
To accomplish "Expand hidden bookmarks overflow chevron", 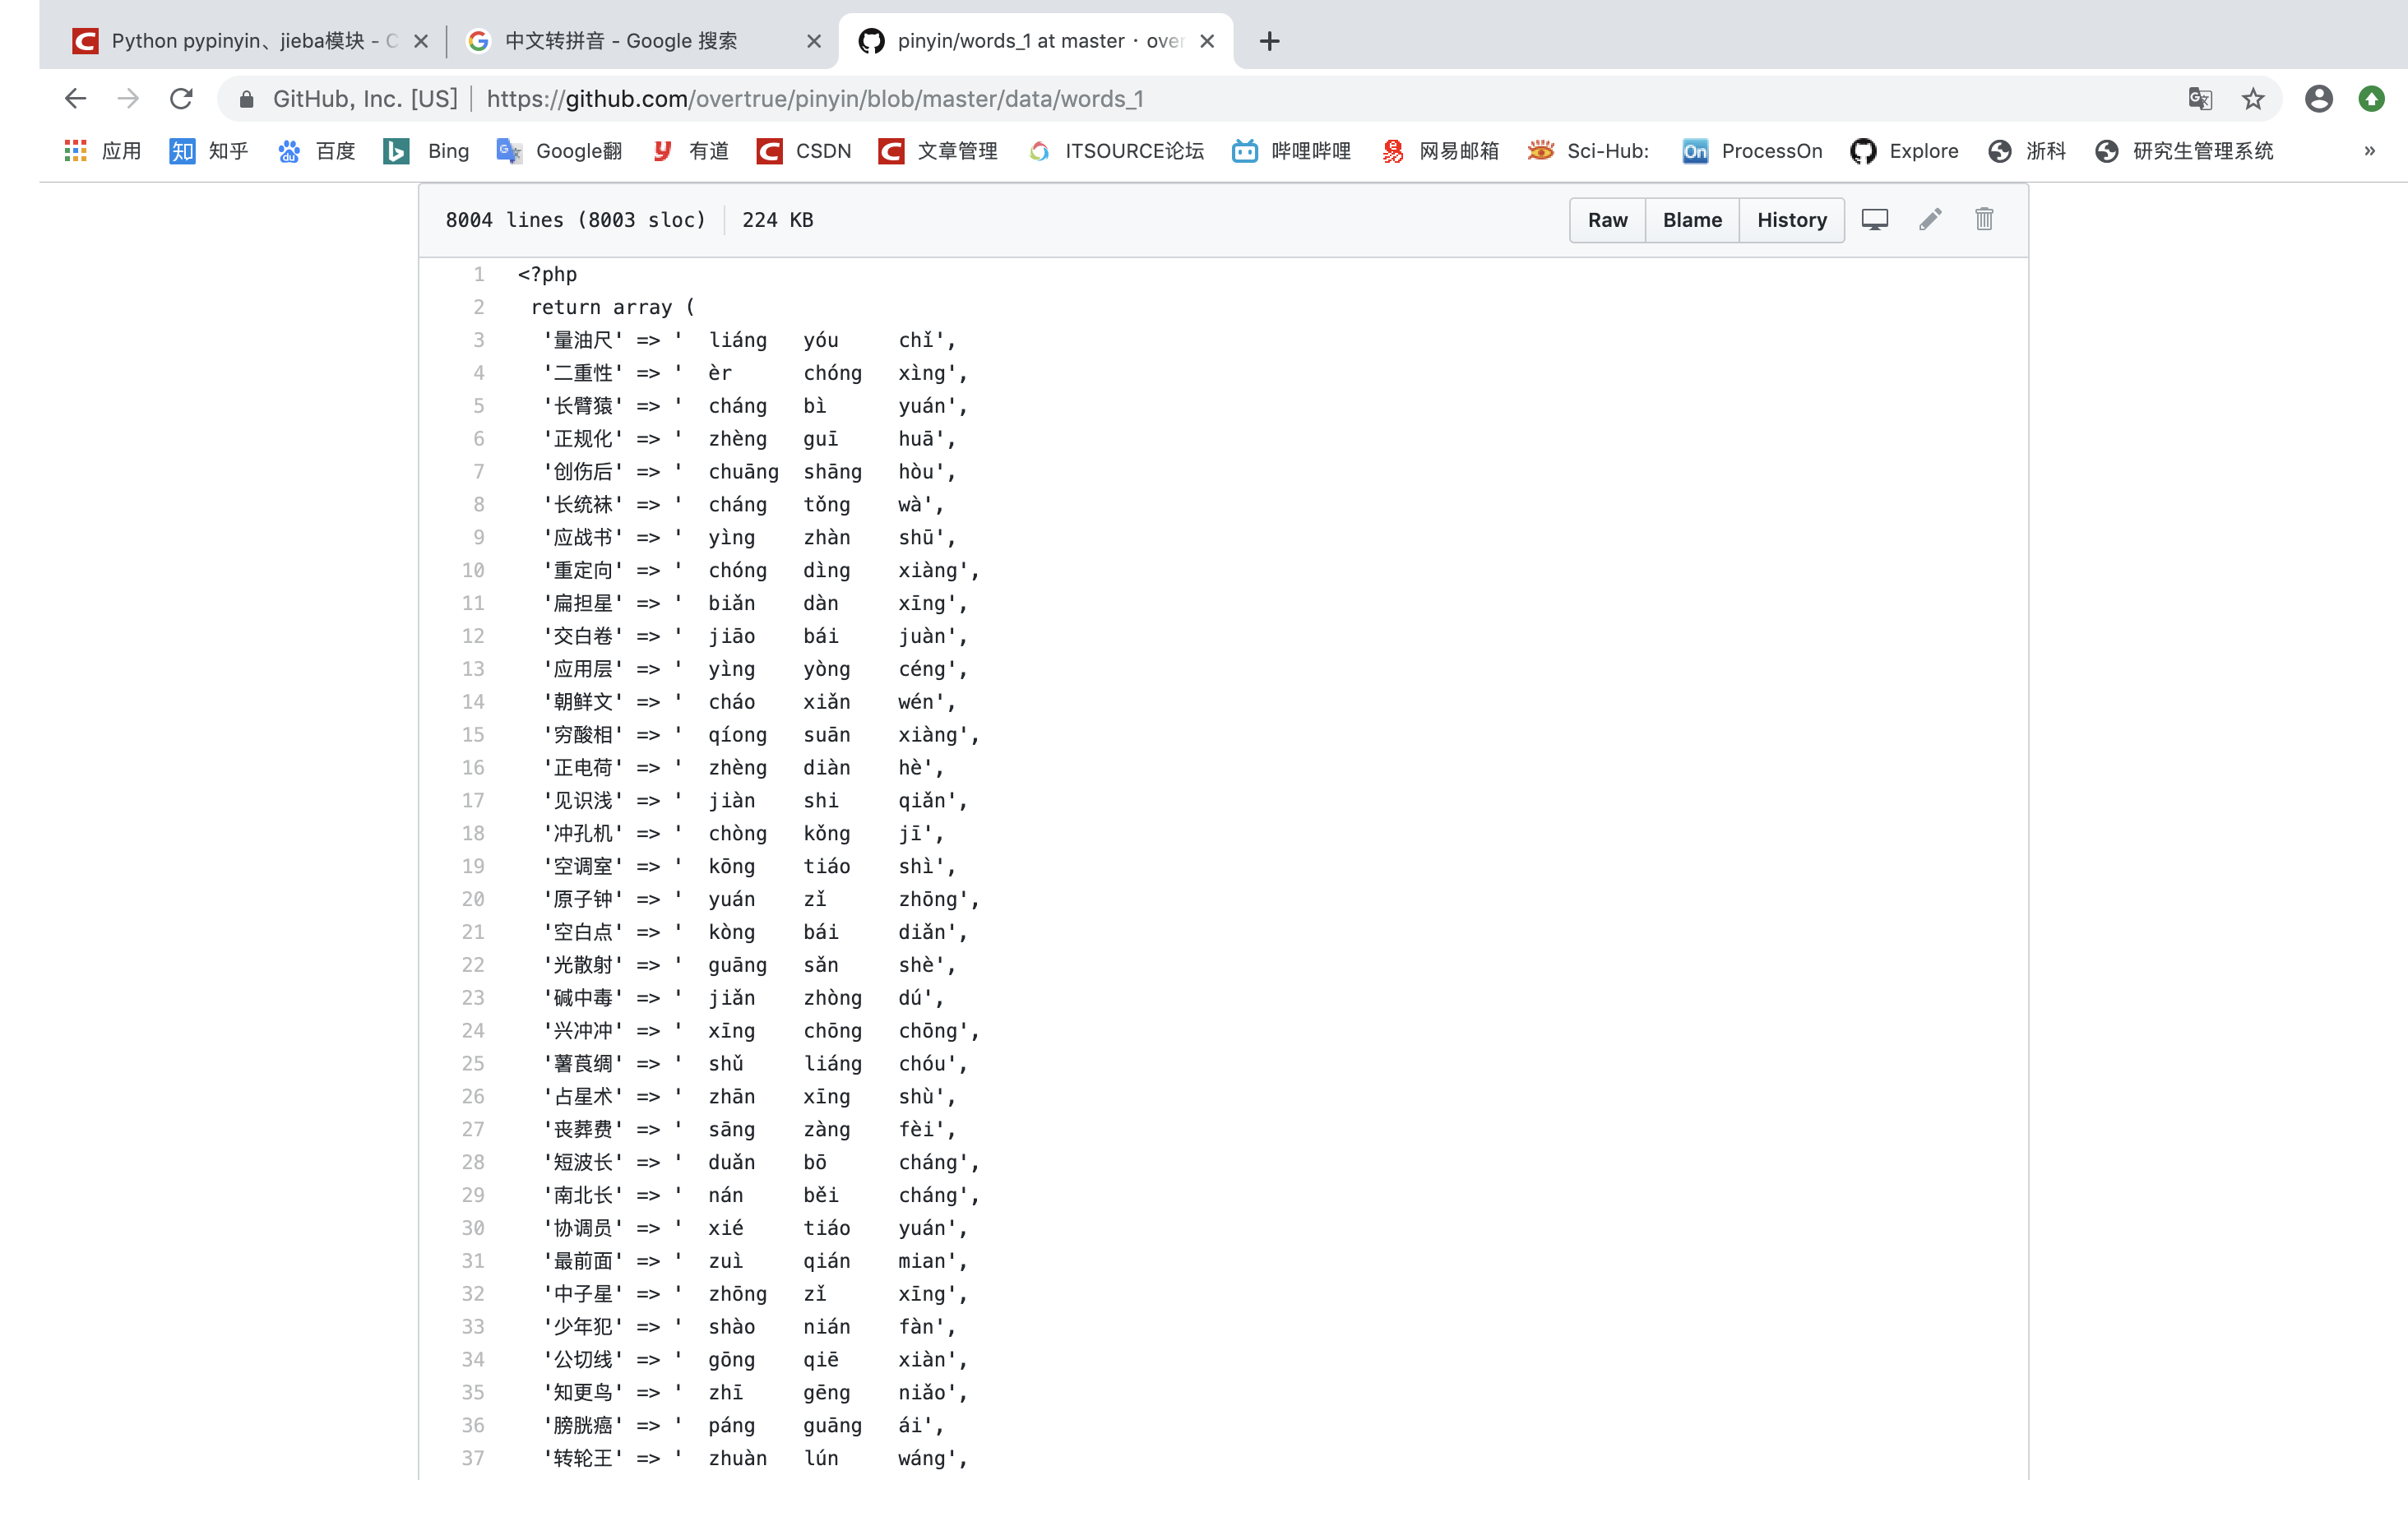I will point(2368,151).
